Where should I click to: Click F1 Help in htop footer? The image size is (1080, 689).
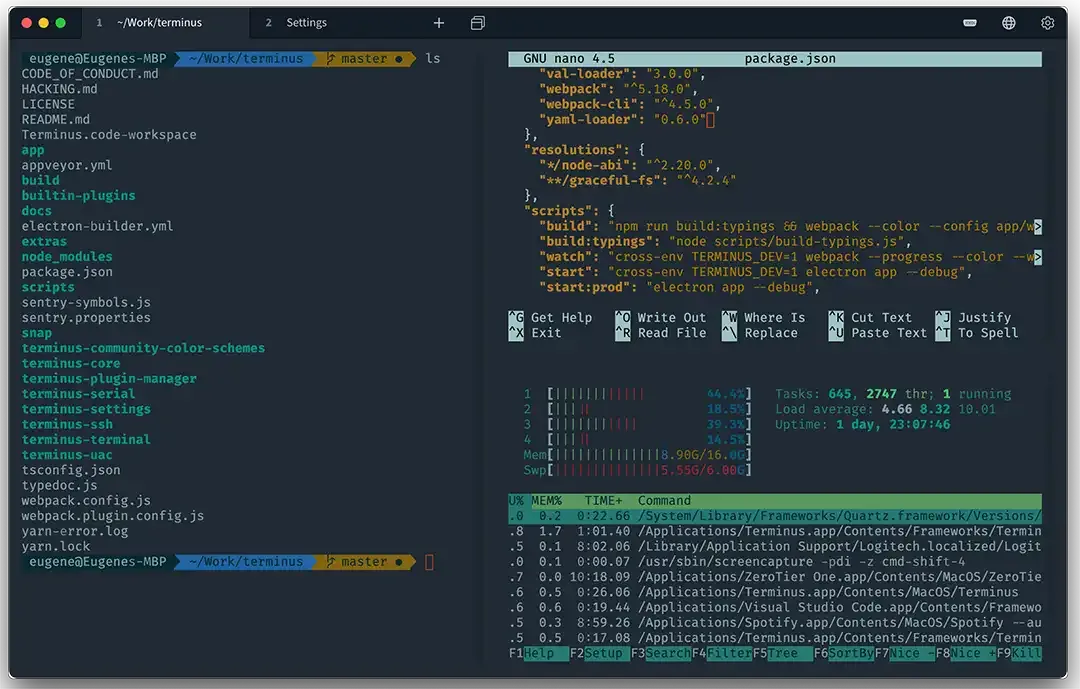coord(539,653)
